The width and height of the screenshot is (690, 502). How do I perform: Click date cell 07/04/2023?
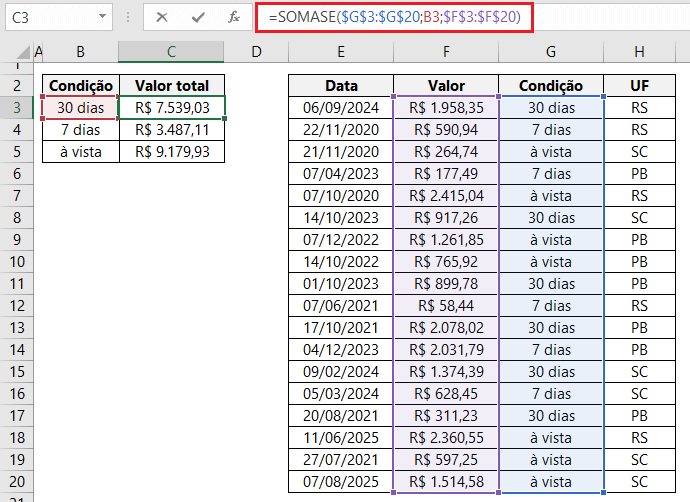point(341,173)
